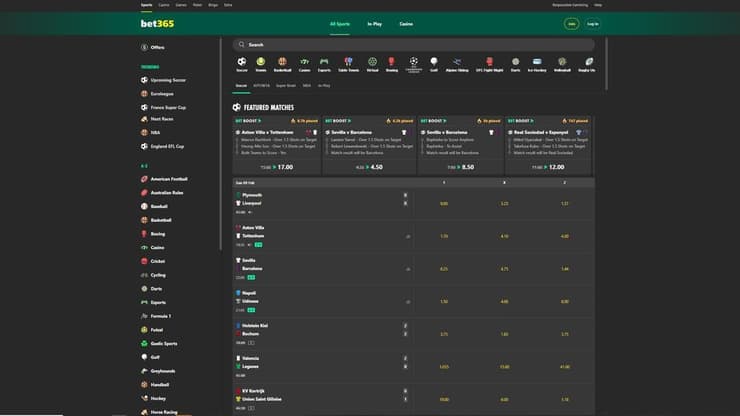Image resolution: width=740 pixels, height=416 pixels.
Task: Open the Valencia v Leganes match
Action: (x=413, y=366)
